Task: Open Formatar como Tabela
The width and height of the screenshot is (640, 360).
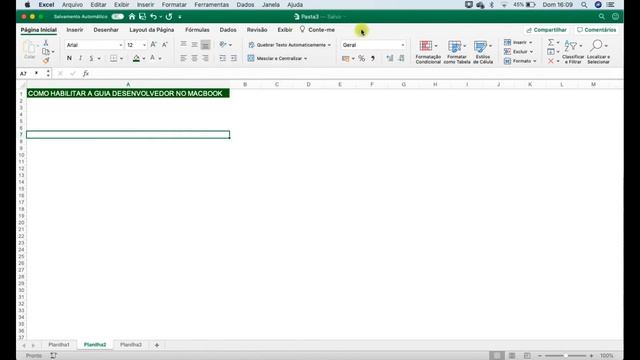Action: (x=457, y=52)
